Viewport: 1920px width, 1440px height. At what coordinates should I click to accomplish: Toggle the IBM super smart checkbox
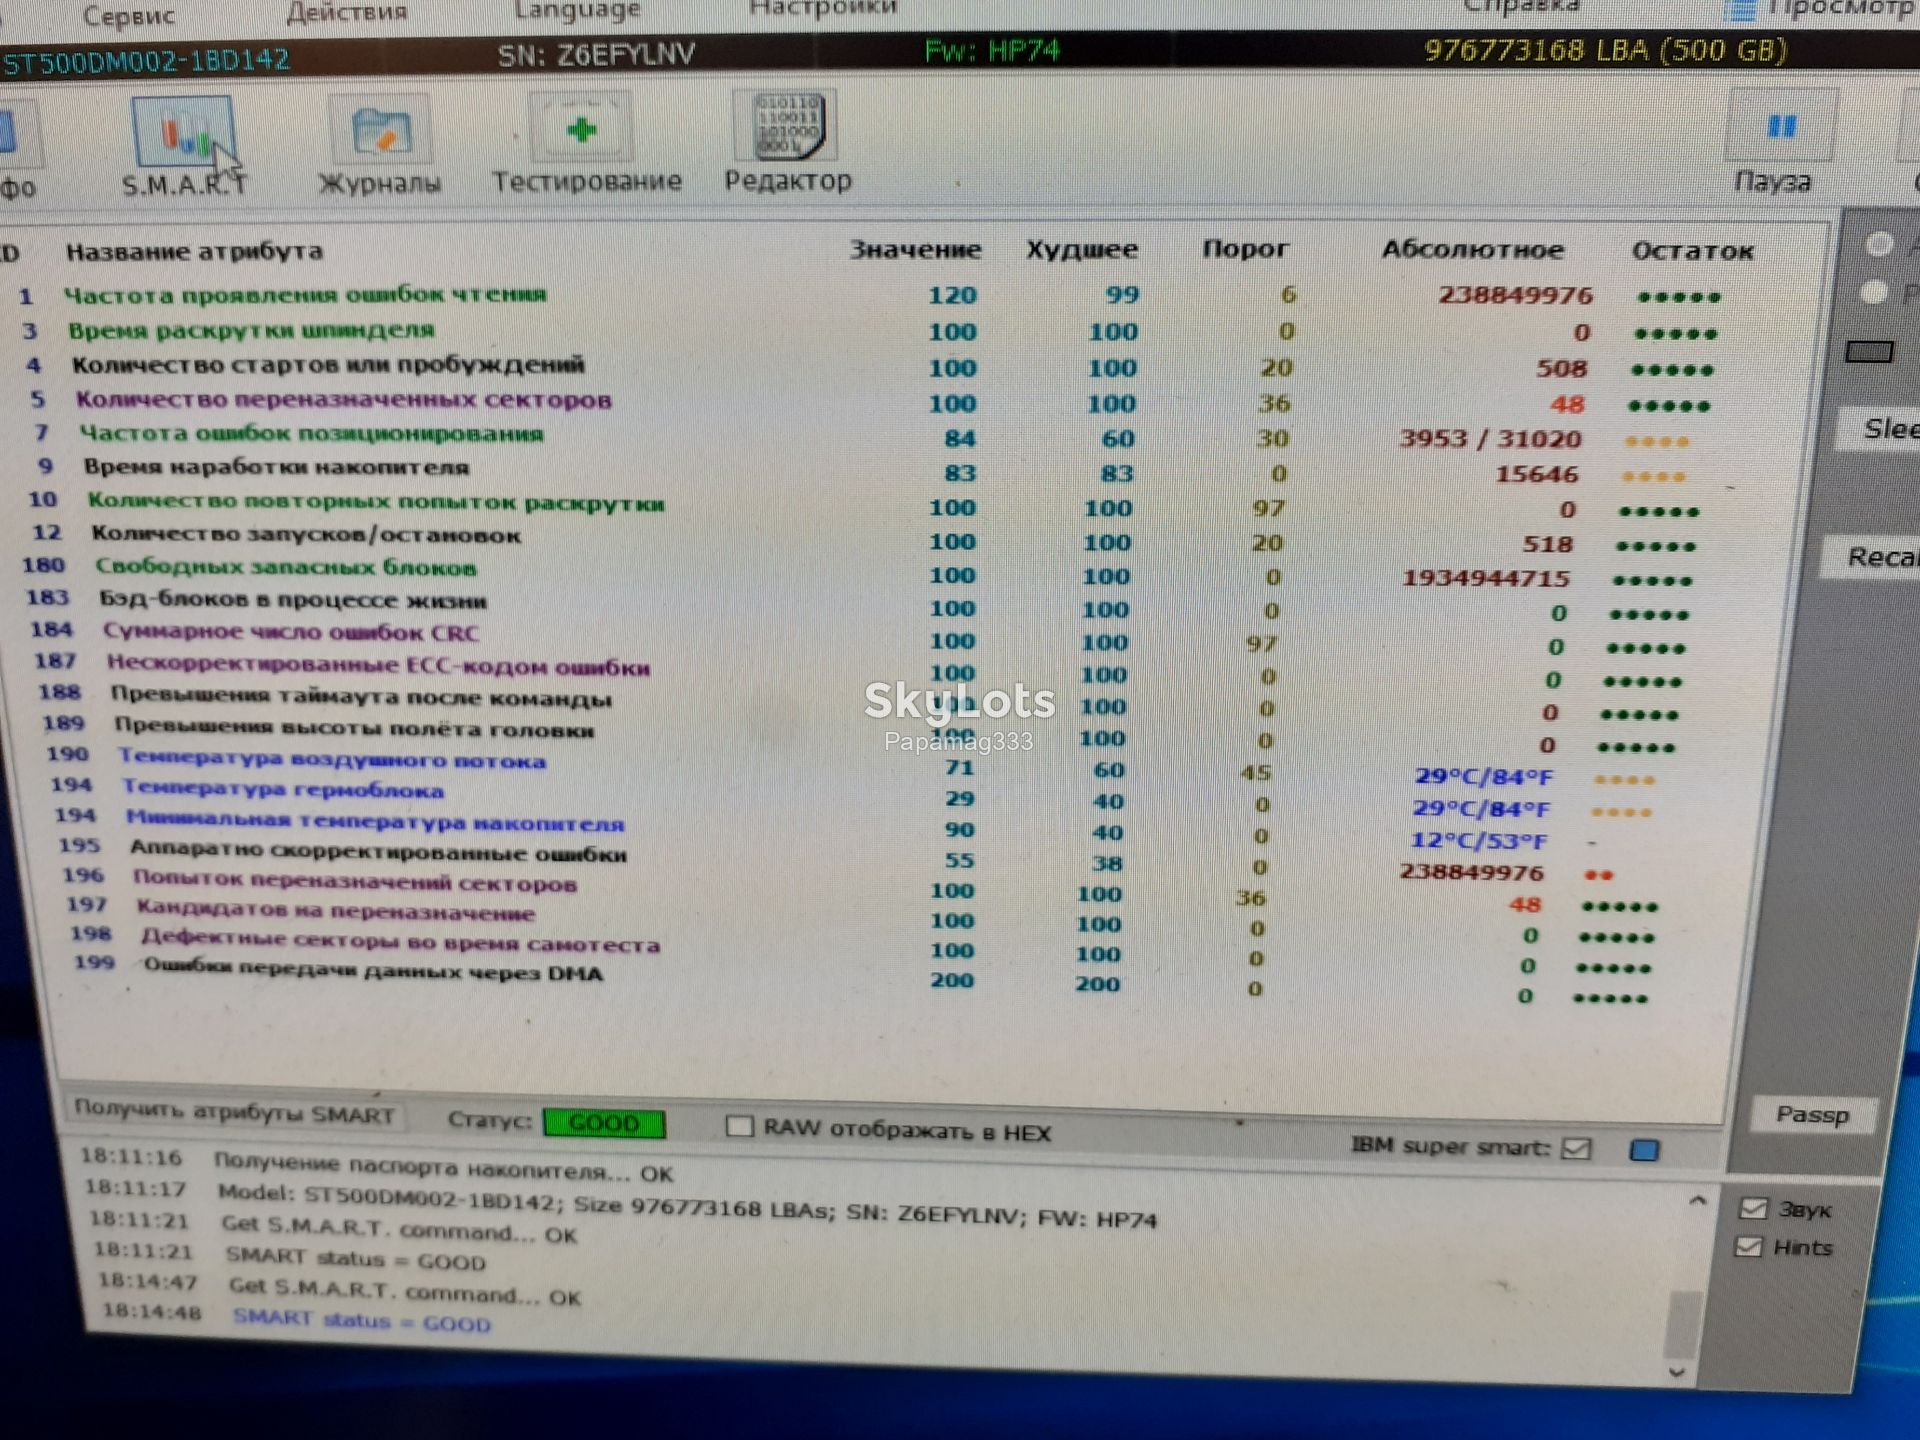click(x=1576, y=1148)
